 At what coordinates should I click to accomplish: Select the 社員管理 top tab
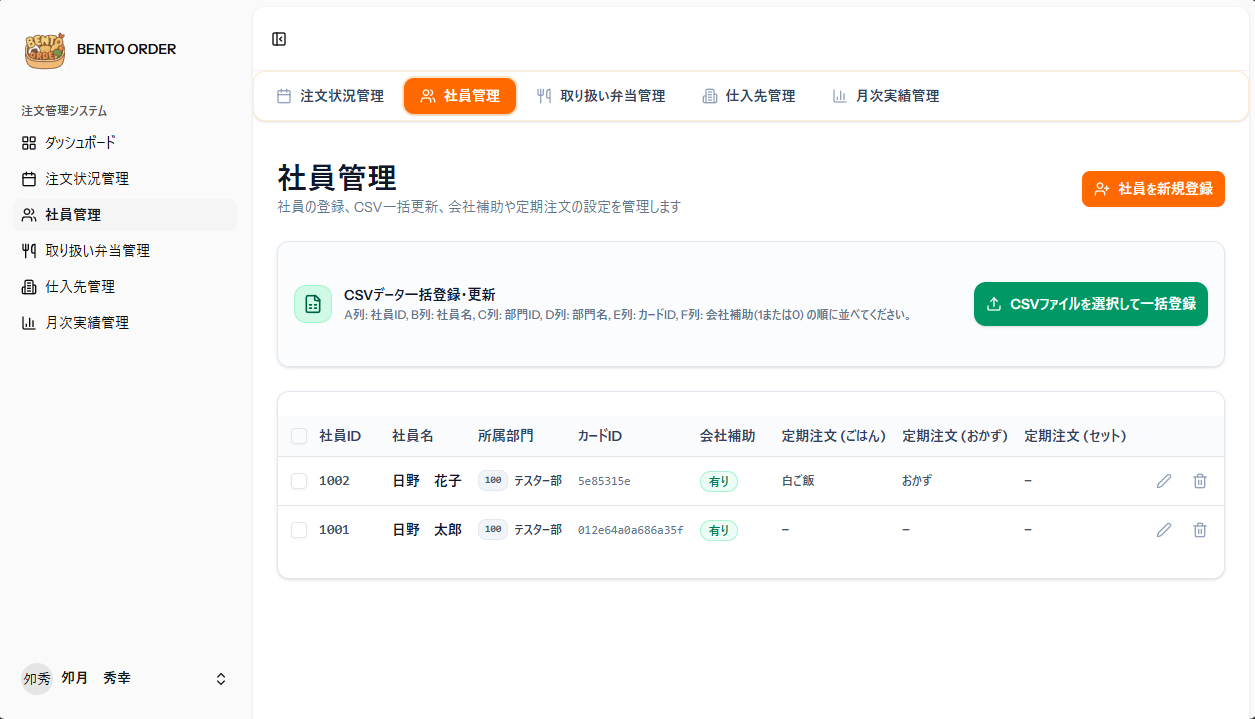tap(460, 96)
